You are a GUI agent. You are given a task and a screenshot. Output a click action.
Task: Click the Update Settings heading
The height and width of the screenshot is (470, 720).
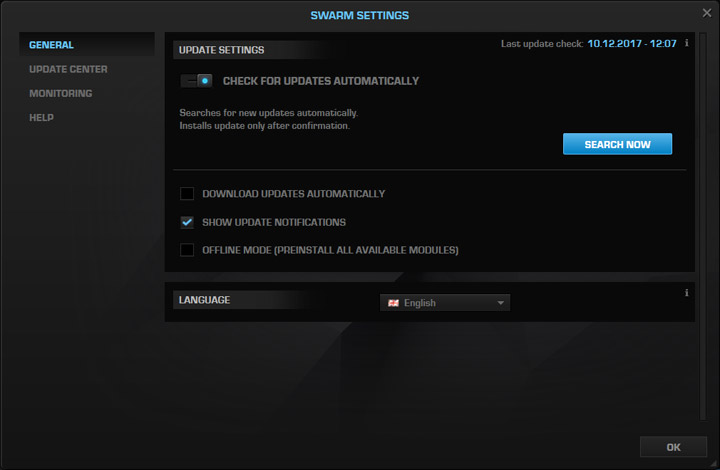tap(221, 50)
